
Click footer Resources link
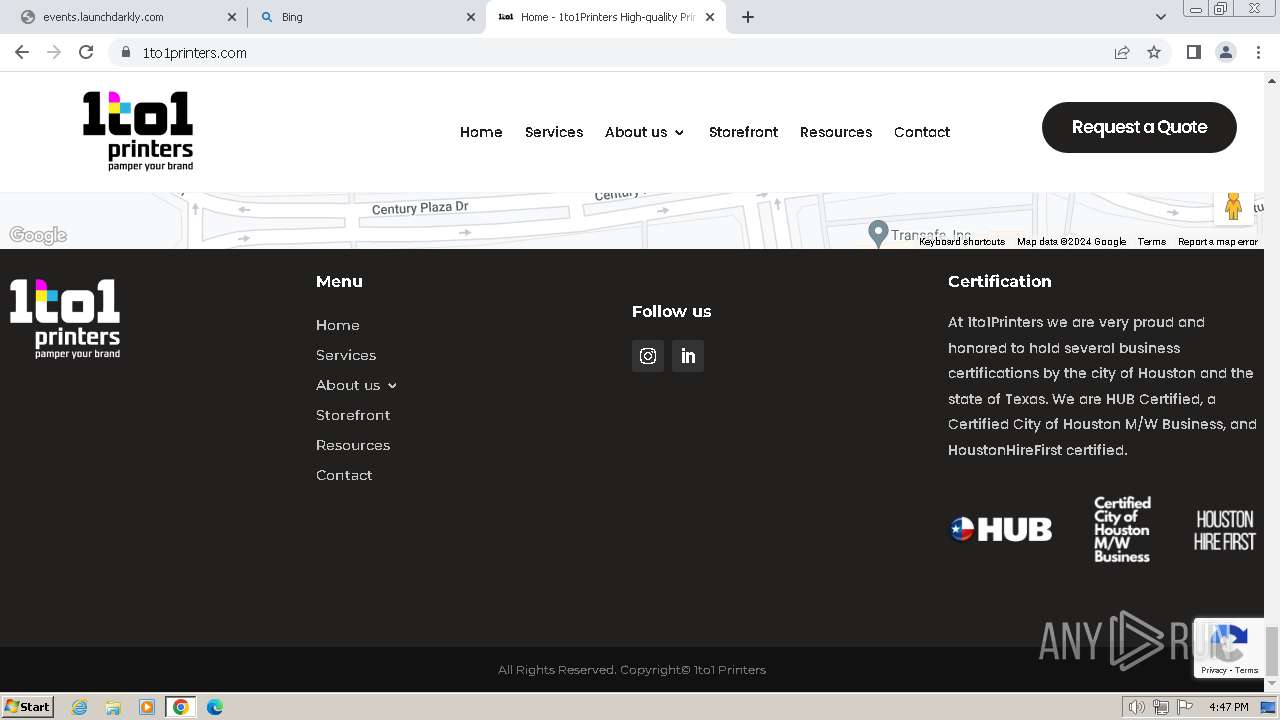[353, 445]
